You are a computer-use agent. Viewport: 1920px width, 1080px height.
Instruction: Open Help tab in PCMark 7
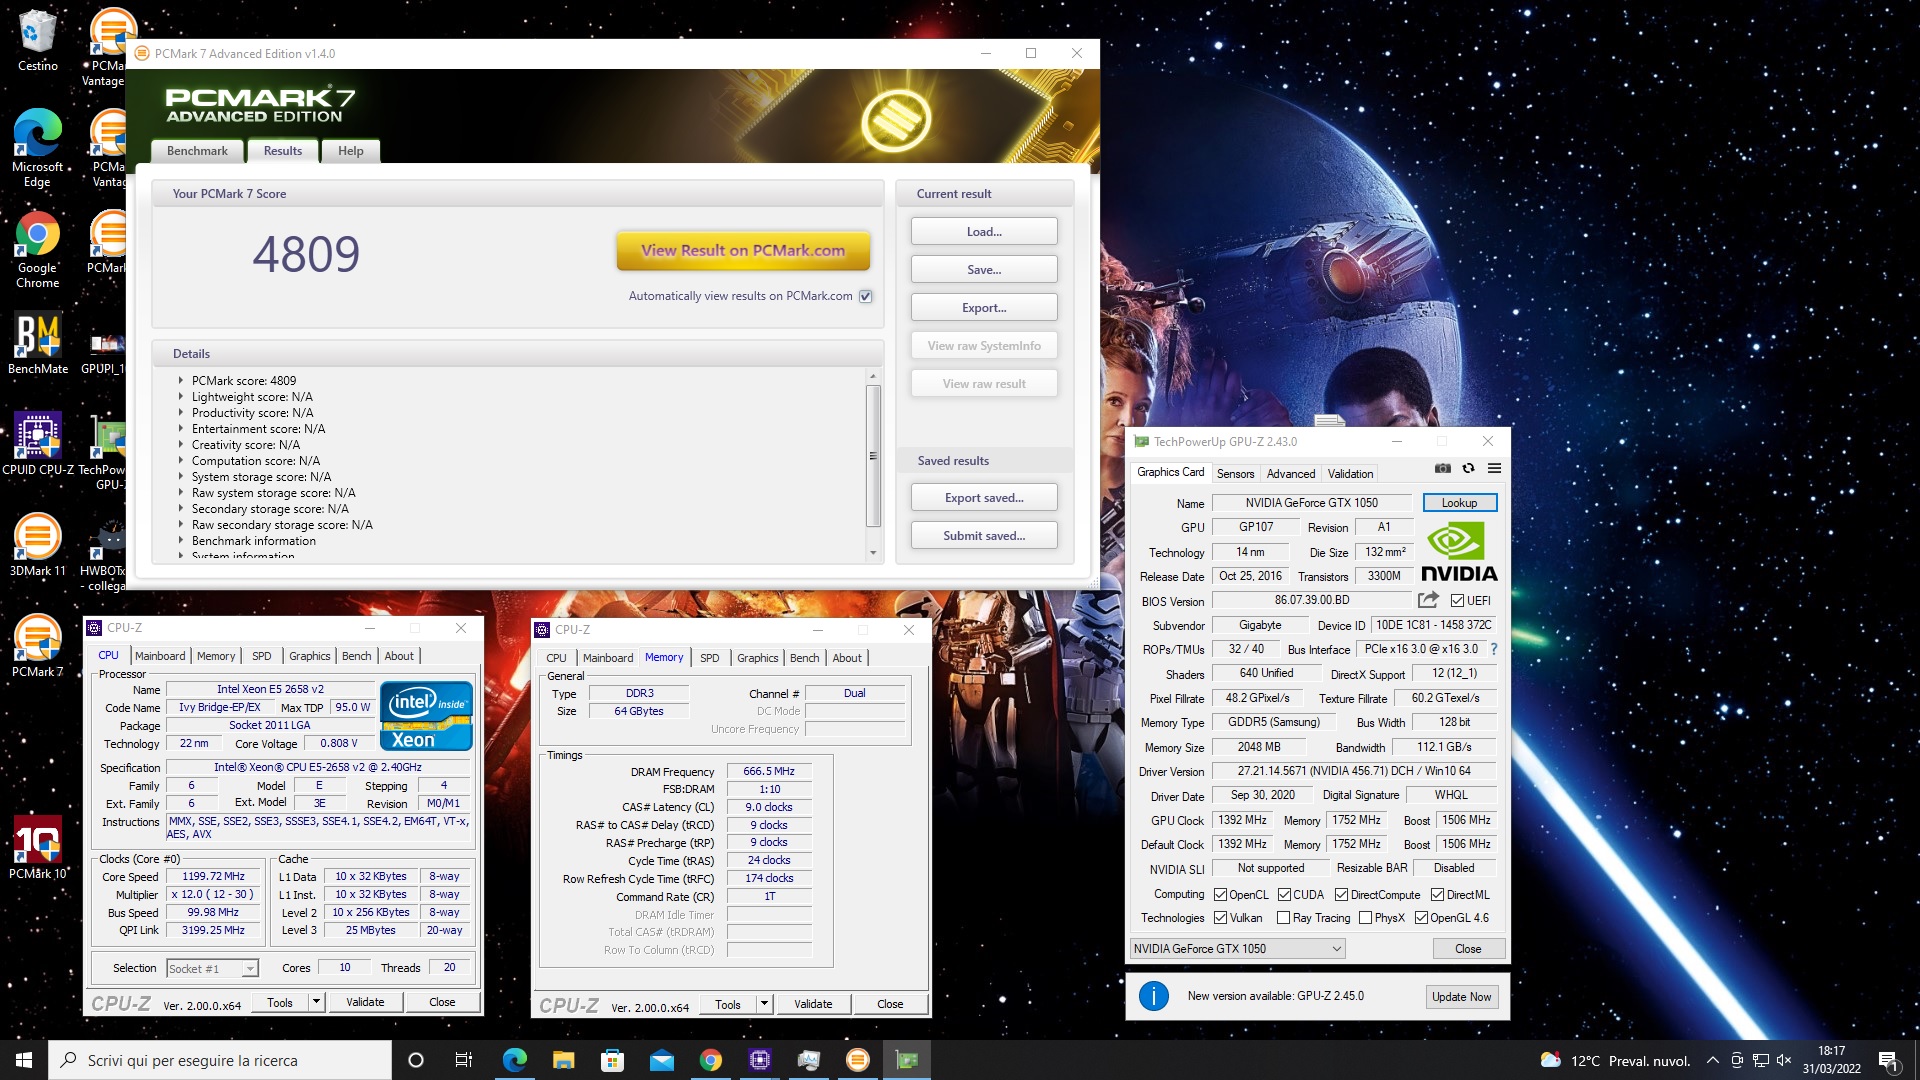(x=351, y=151)
